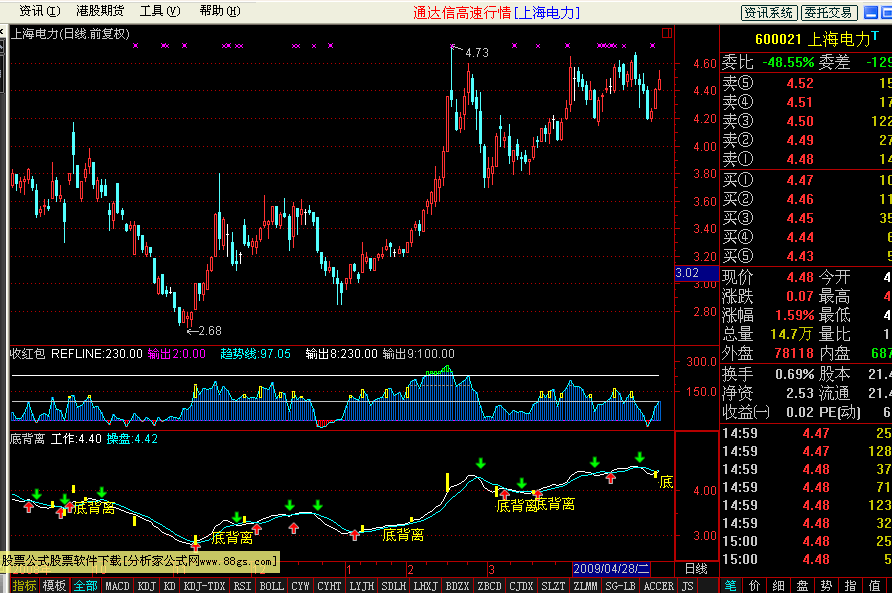Click the 收红包 REFLINE:230.00 indicator label
This screenshot has width=892, height=593.
point(76,354)
